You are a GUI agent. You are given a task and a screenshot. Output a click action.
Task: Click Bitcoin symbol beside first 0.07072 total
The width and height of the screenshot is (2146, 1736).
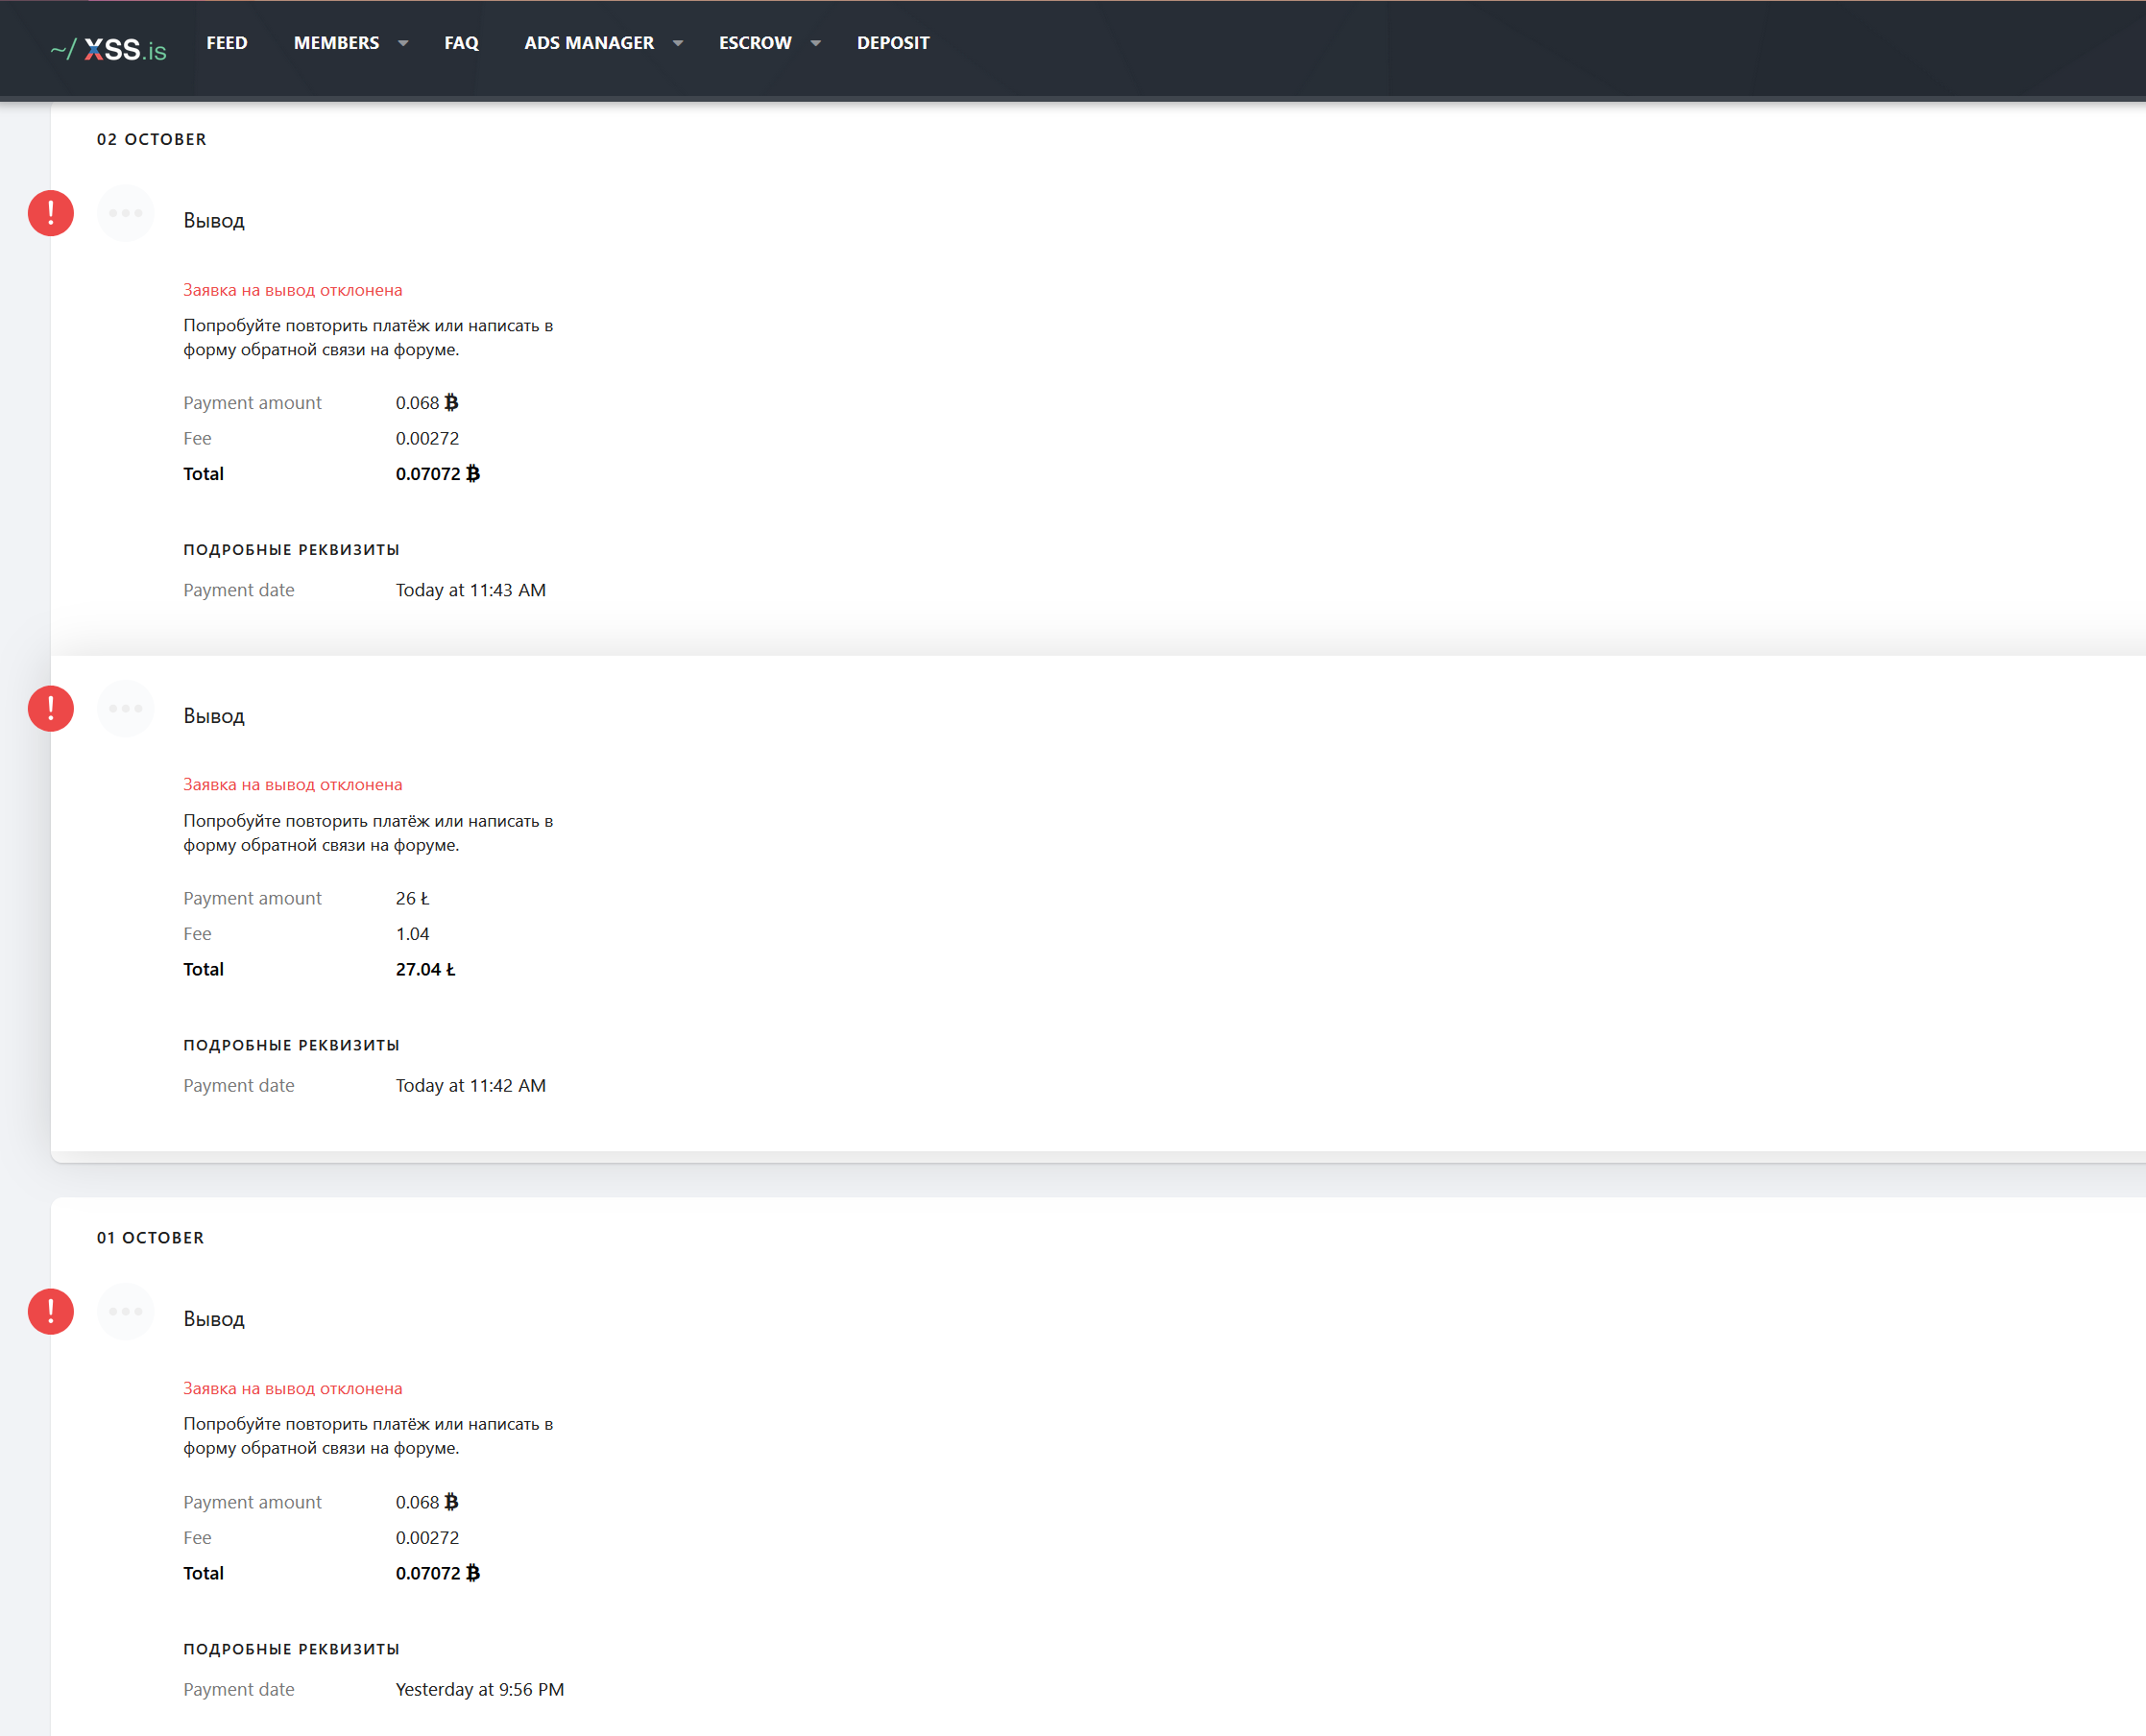pyautogui.click(x=473, y=473)
